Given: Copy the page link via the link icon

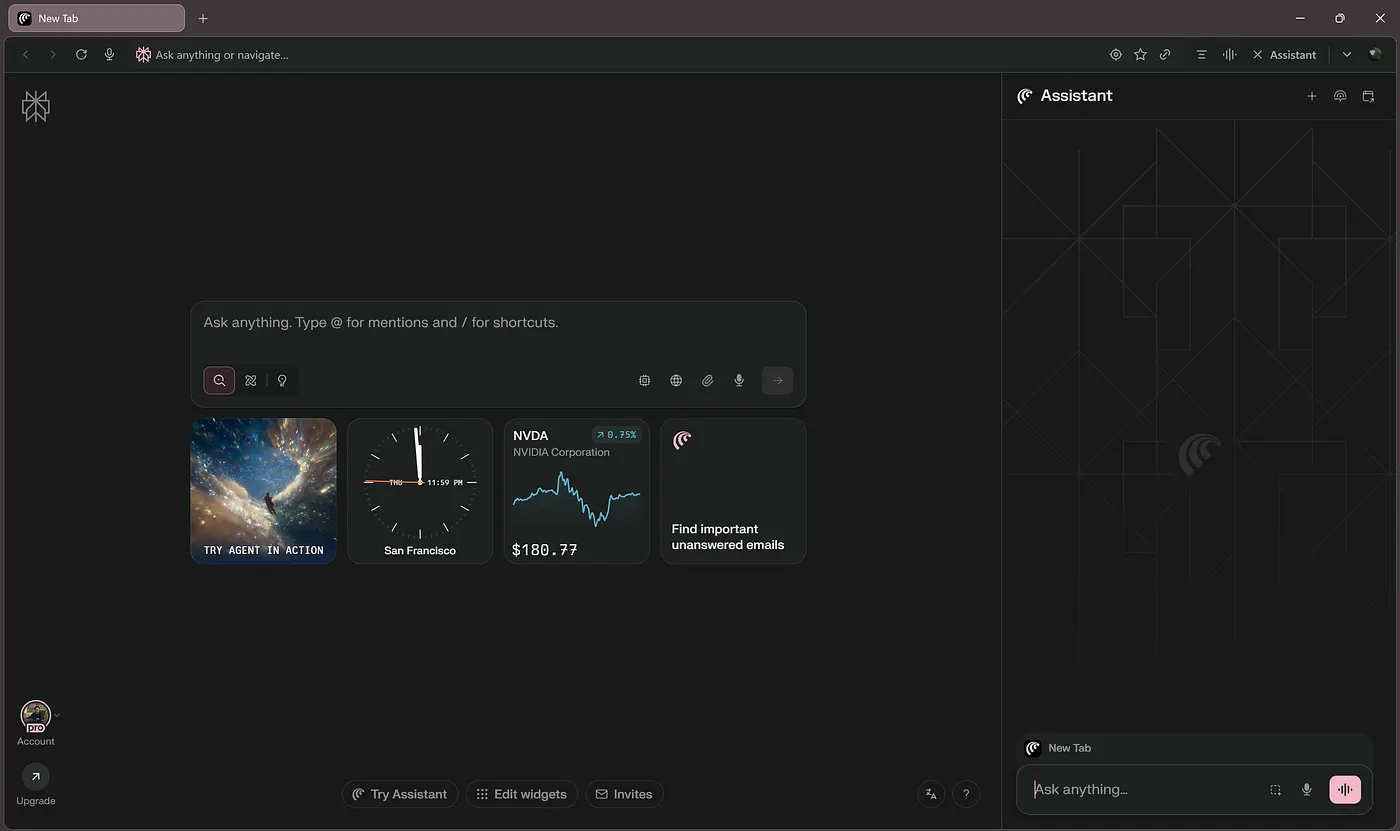Looking at the screenshot, I should click(1165, 54).
